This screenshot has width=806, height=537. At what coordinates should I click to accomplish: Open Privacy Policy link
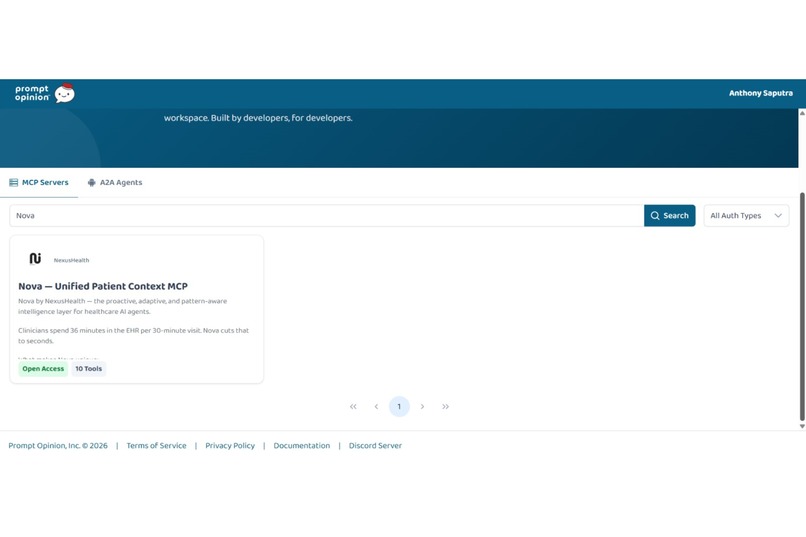230,446
